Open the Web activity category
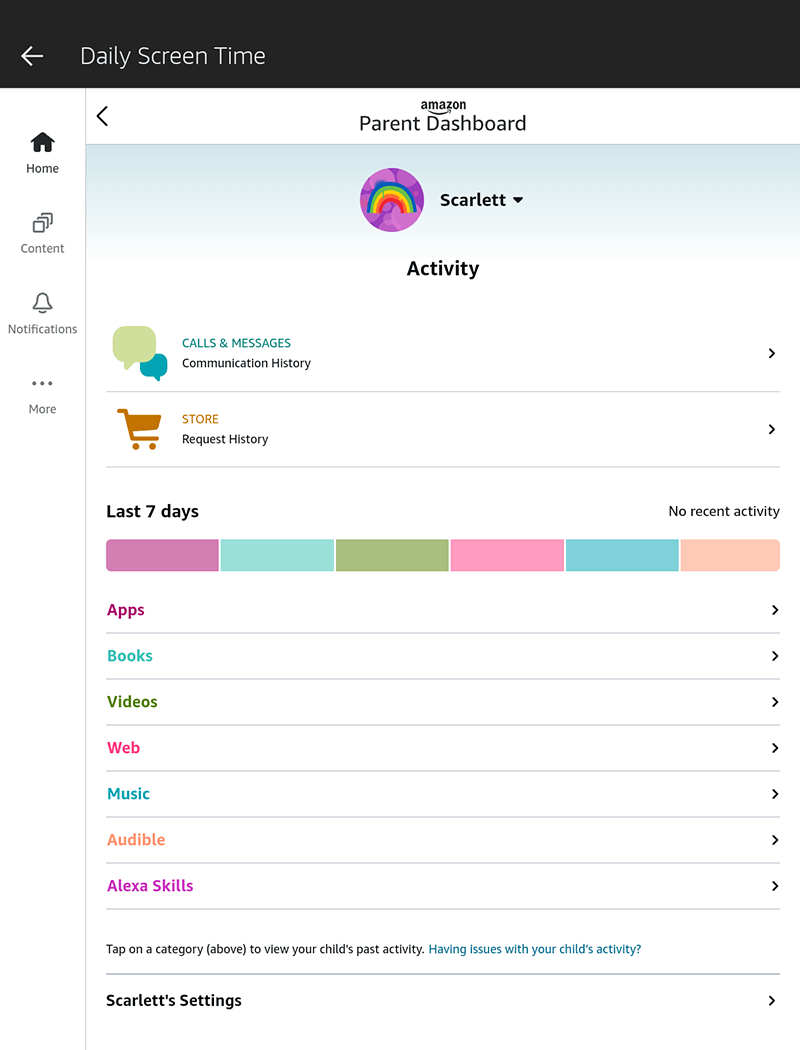Image resolution: width=800 pixels, height=1050 pixels. 124,748
